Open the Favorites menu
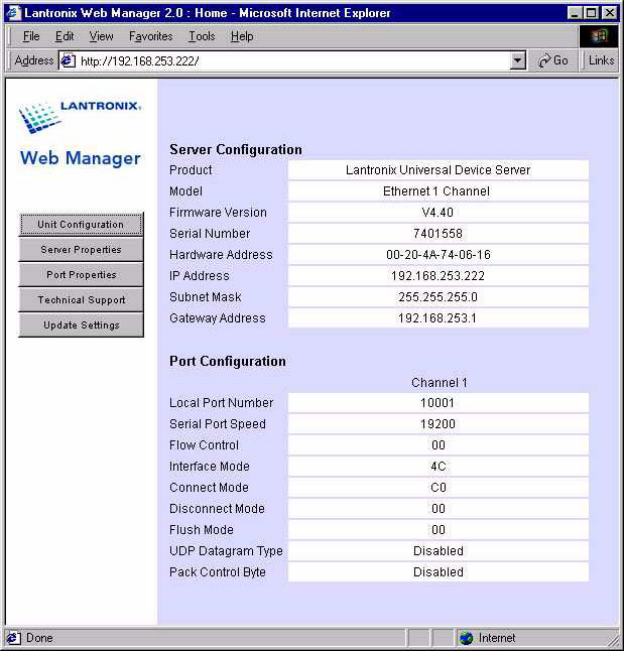624x651 pixels. tap(151, 37)
